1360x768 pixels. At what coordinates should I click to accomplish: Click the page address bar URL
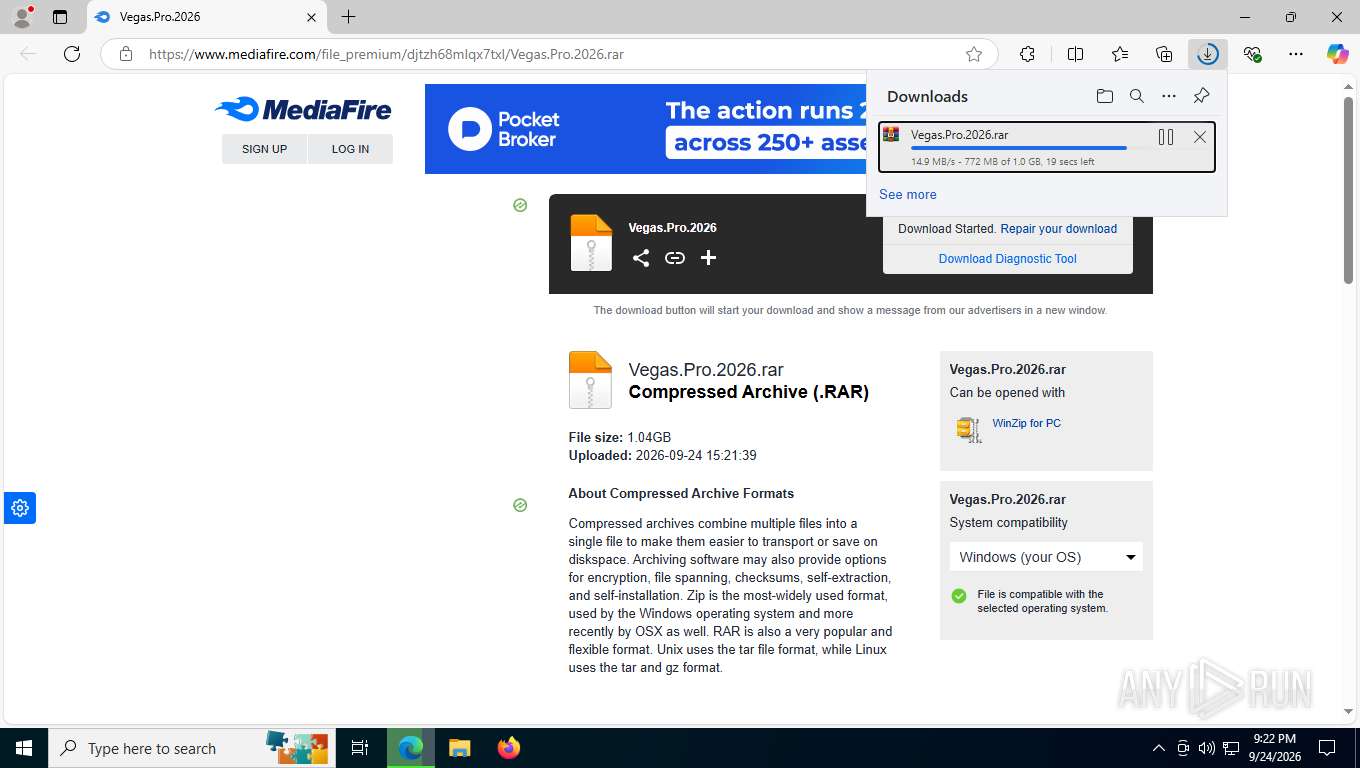click(x=386, y=54)
